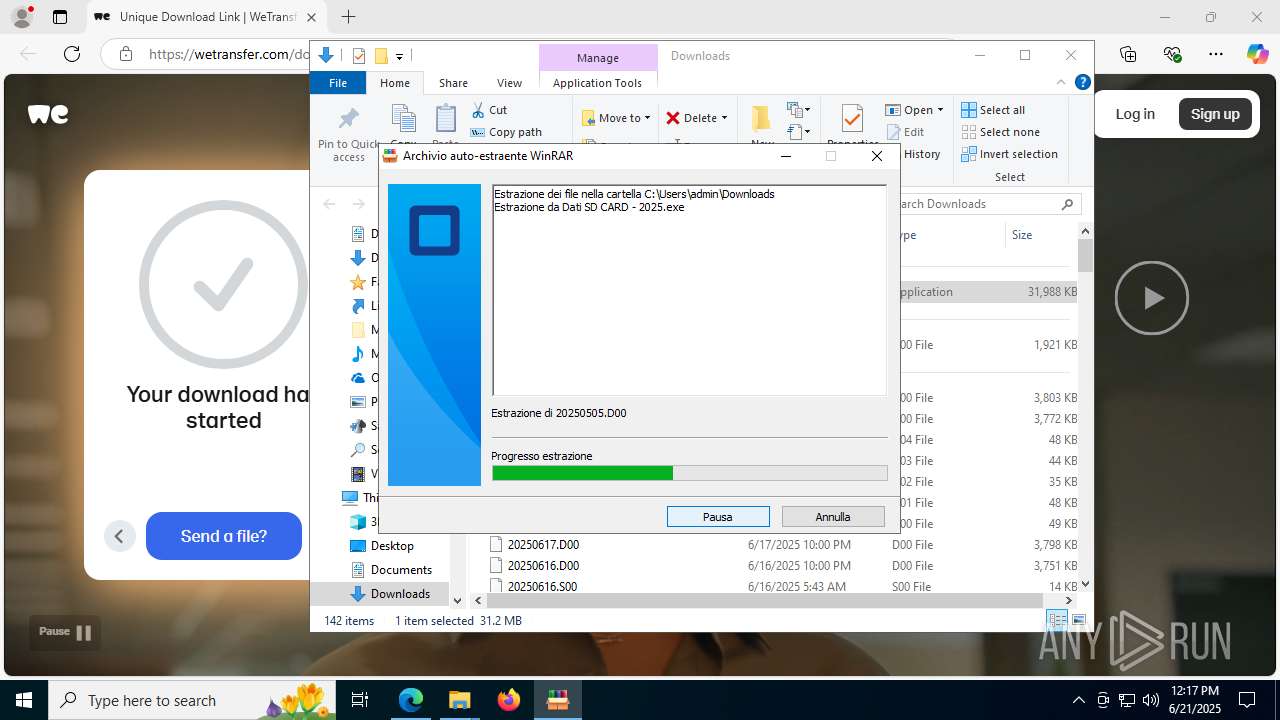Click the New folder icon in ribbon
Viewport: 1280px width, 720px height.
(762, 119)
